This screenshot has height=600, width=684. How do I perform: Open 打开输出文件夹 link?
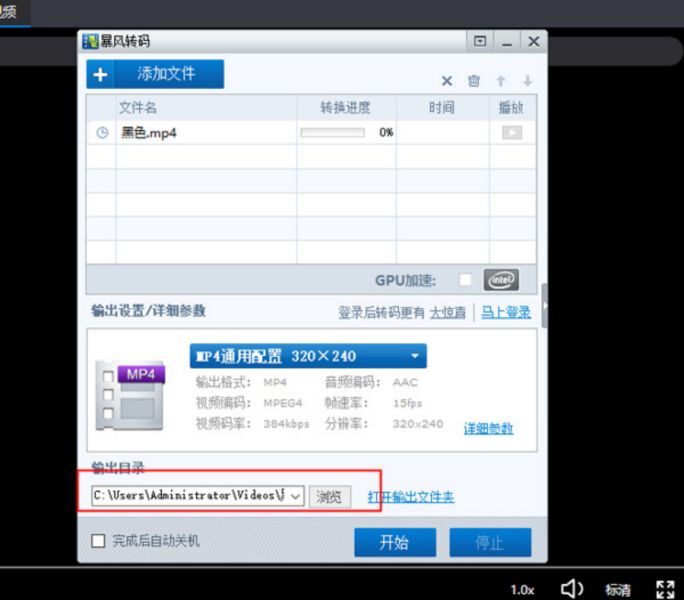click(x=411, y=497)
